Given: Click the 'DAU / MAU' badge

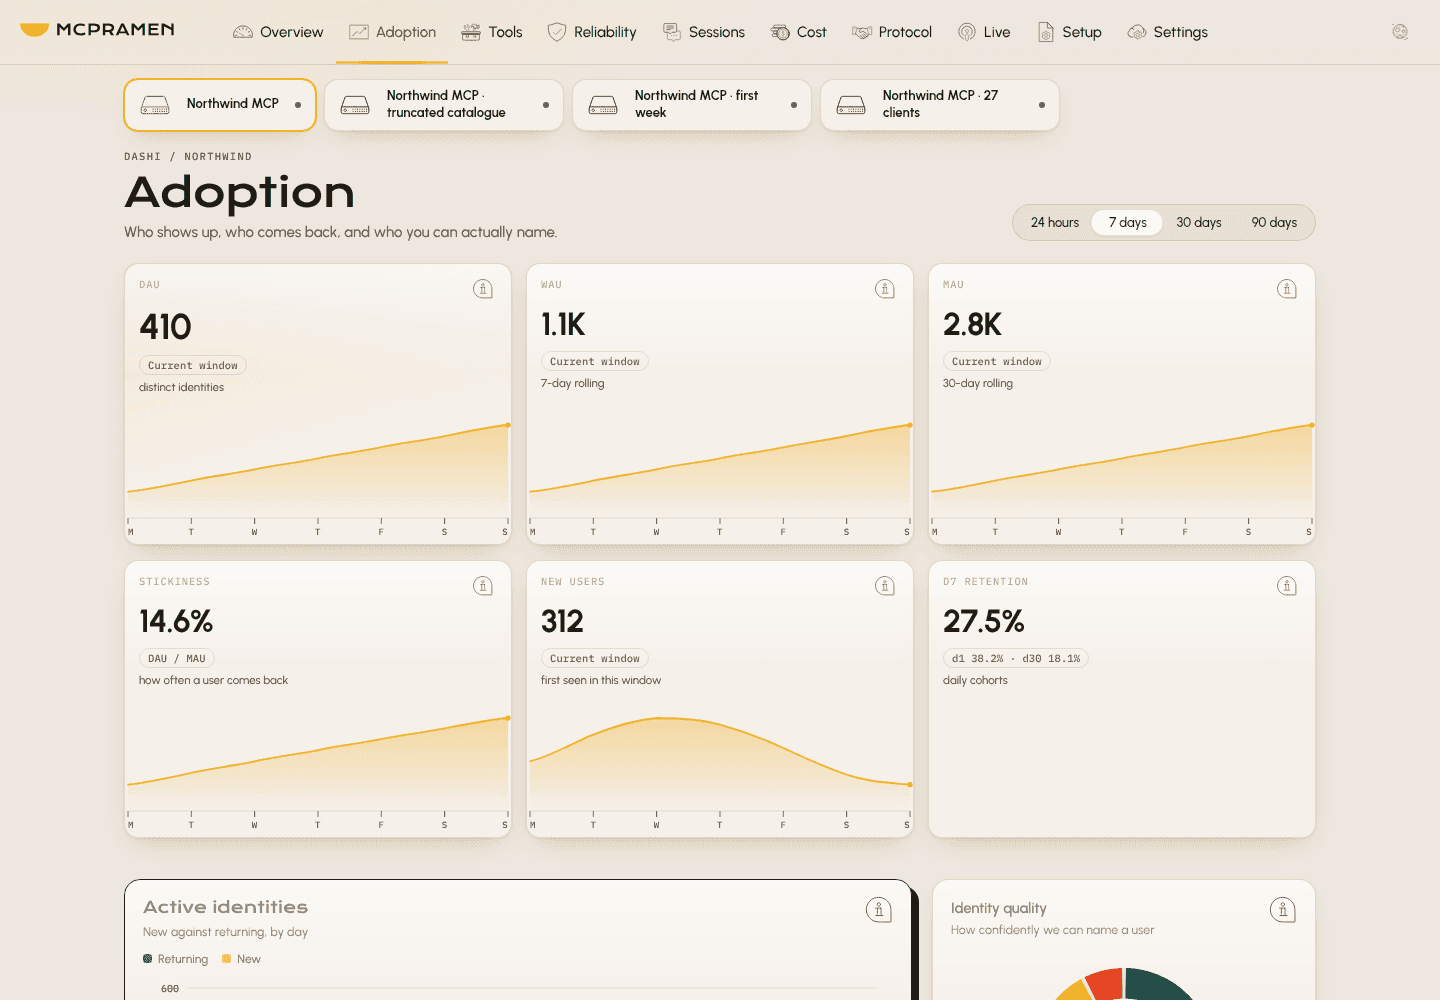Looking at the screenshot, I should tap(177, 659).
